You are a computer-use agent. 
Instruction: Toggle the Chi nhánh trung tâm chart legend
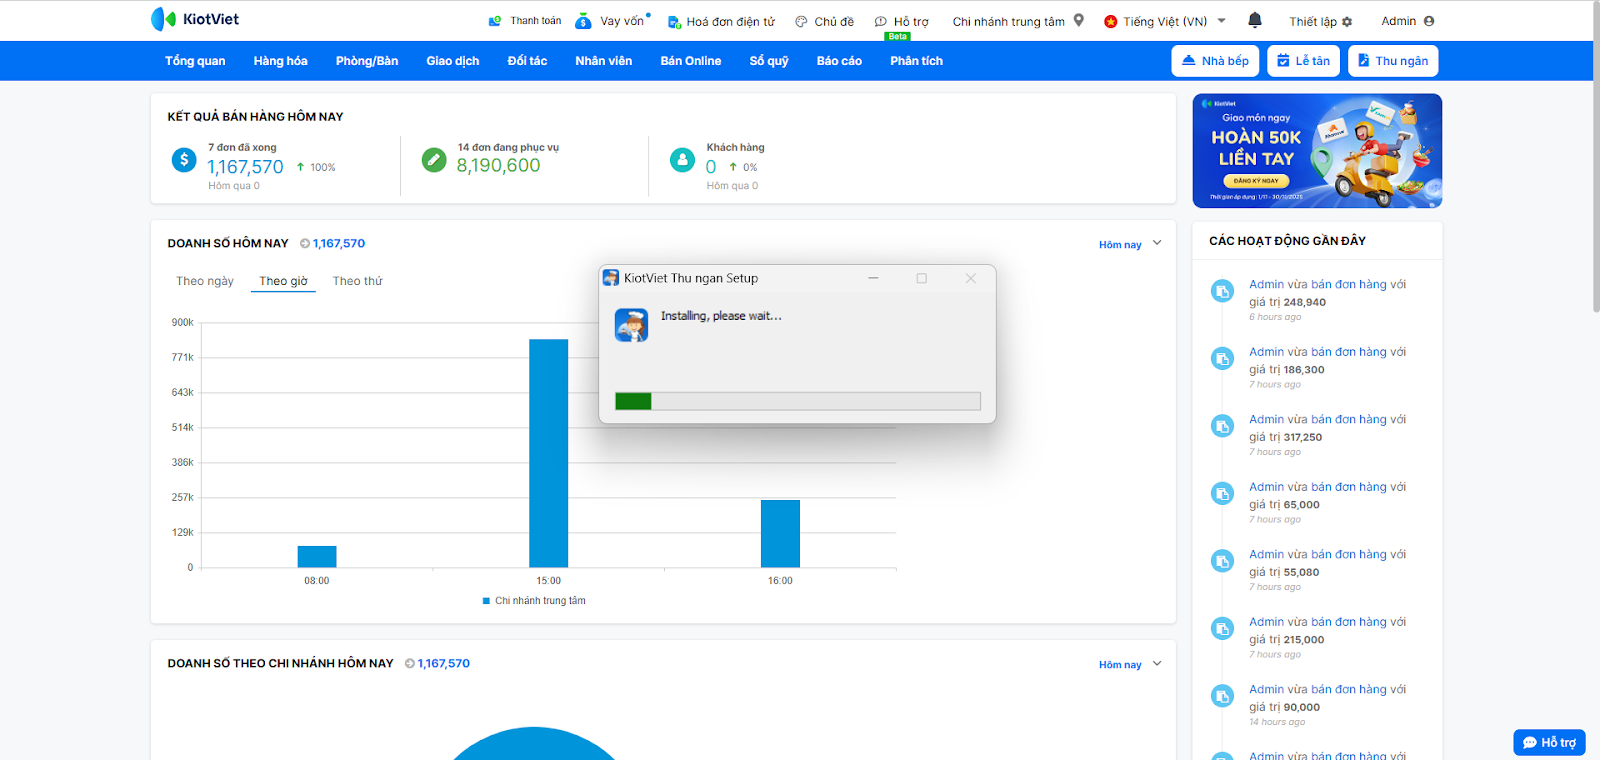tap(534, 601)
